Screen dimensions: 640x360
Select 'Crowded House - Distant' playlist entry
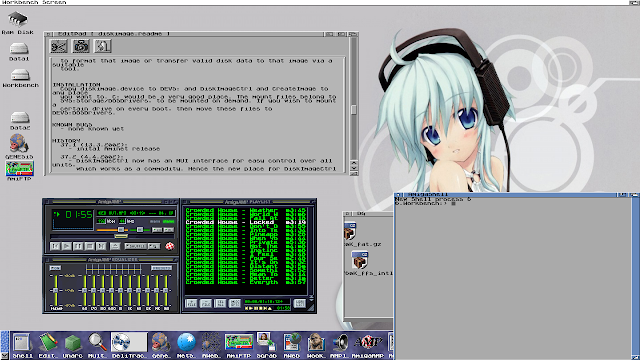pyautogui.click(x=245, y=266)
